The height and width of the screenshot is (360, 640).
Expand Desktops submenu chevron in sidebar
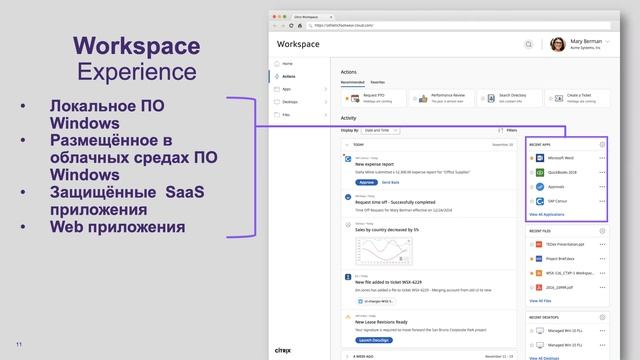coord(325,102)
